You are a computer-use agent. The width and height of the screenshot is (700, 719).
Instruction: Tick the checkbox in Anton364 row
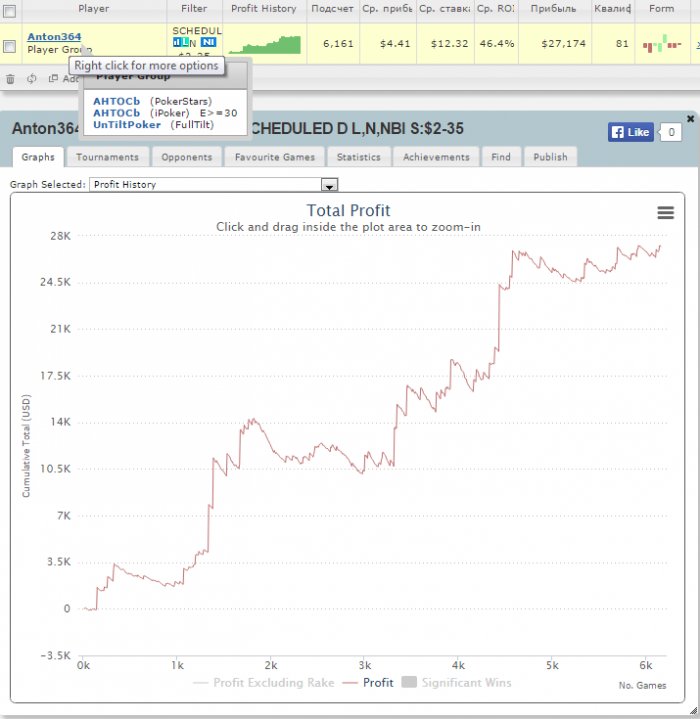point(9,46)
